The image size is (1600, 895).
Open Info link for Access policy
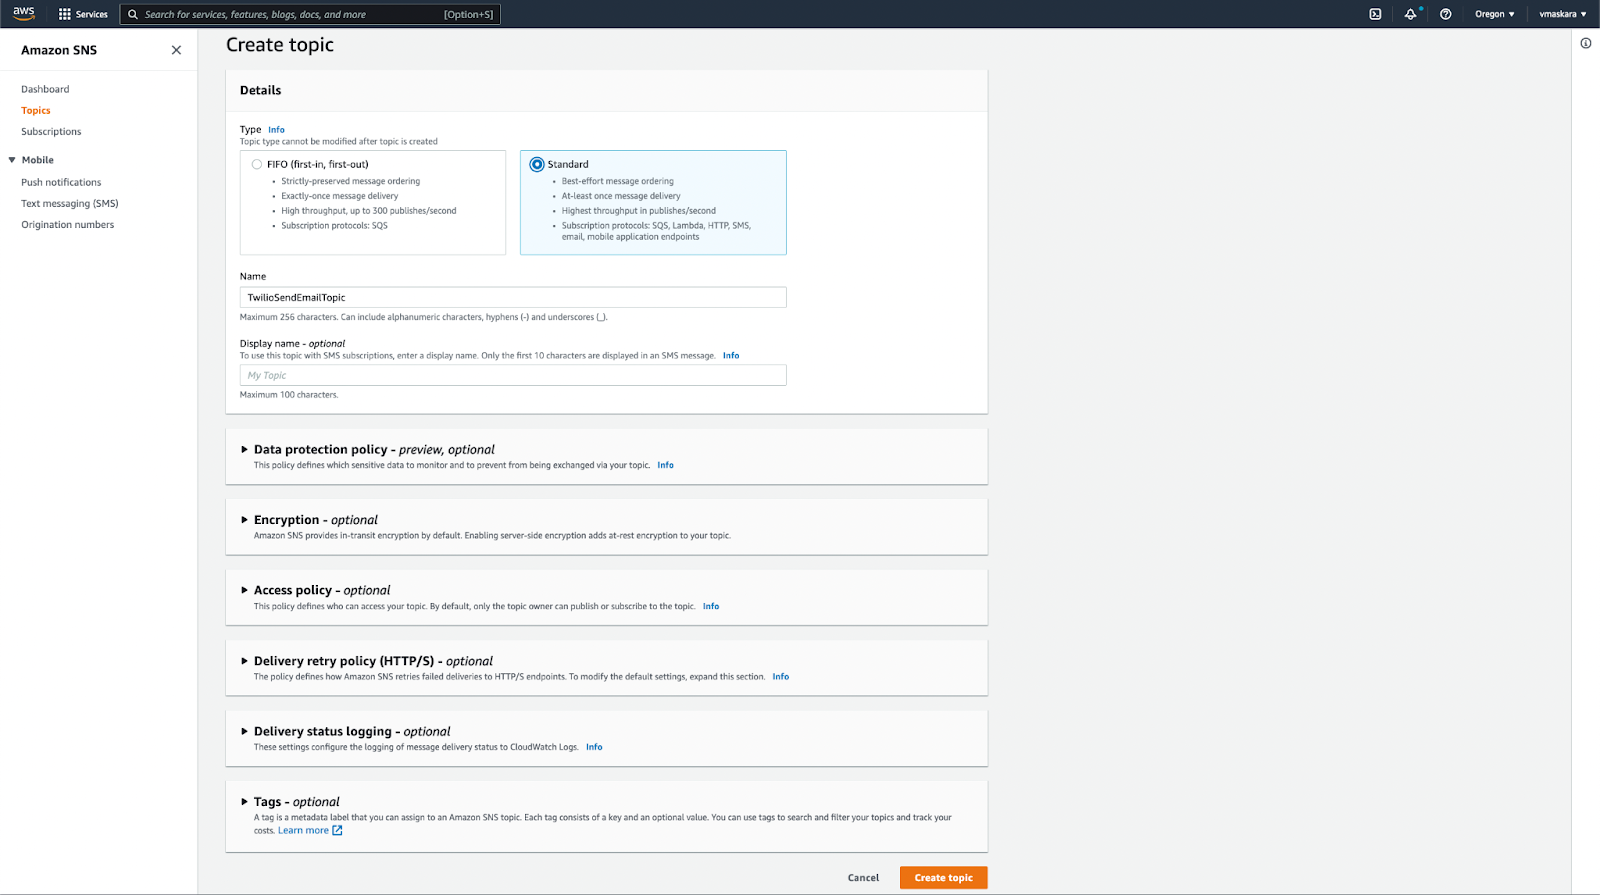711,606
